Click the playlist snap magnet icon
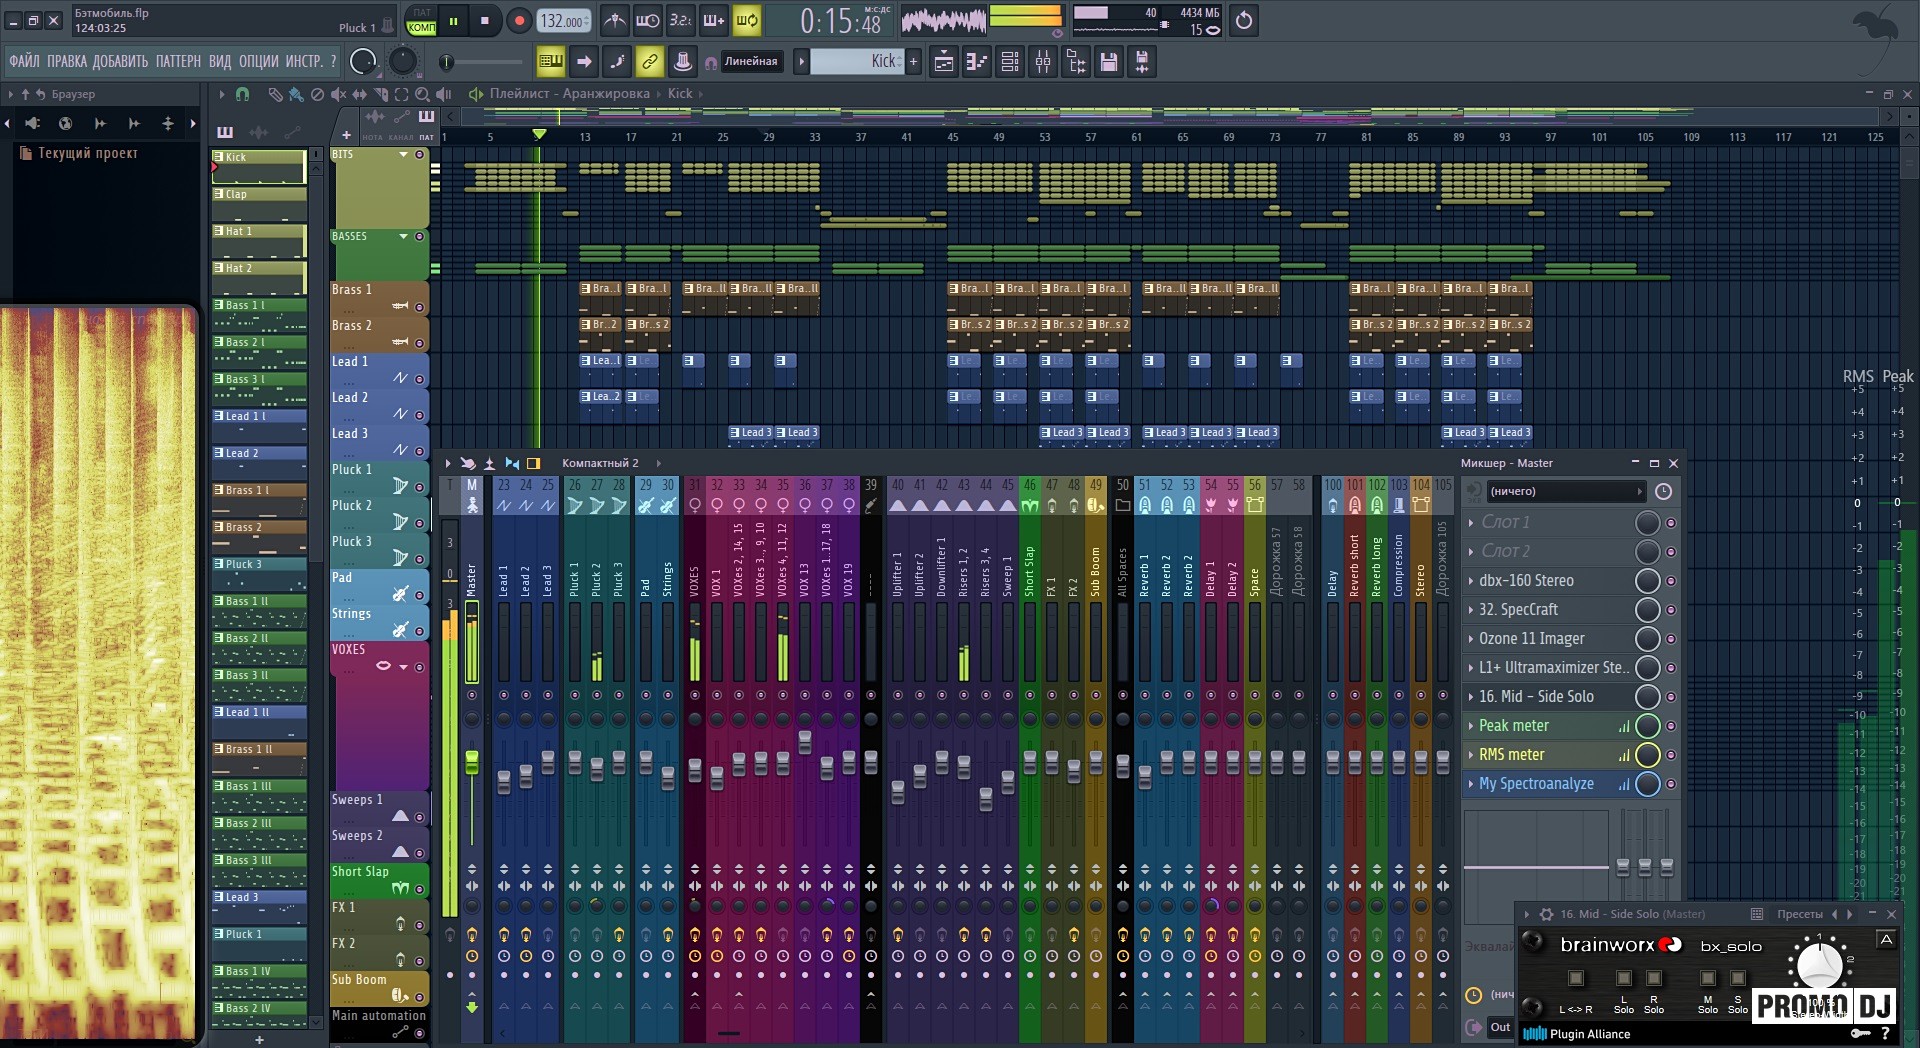 click(242, 94)
